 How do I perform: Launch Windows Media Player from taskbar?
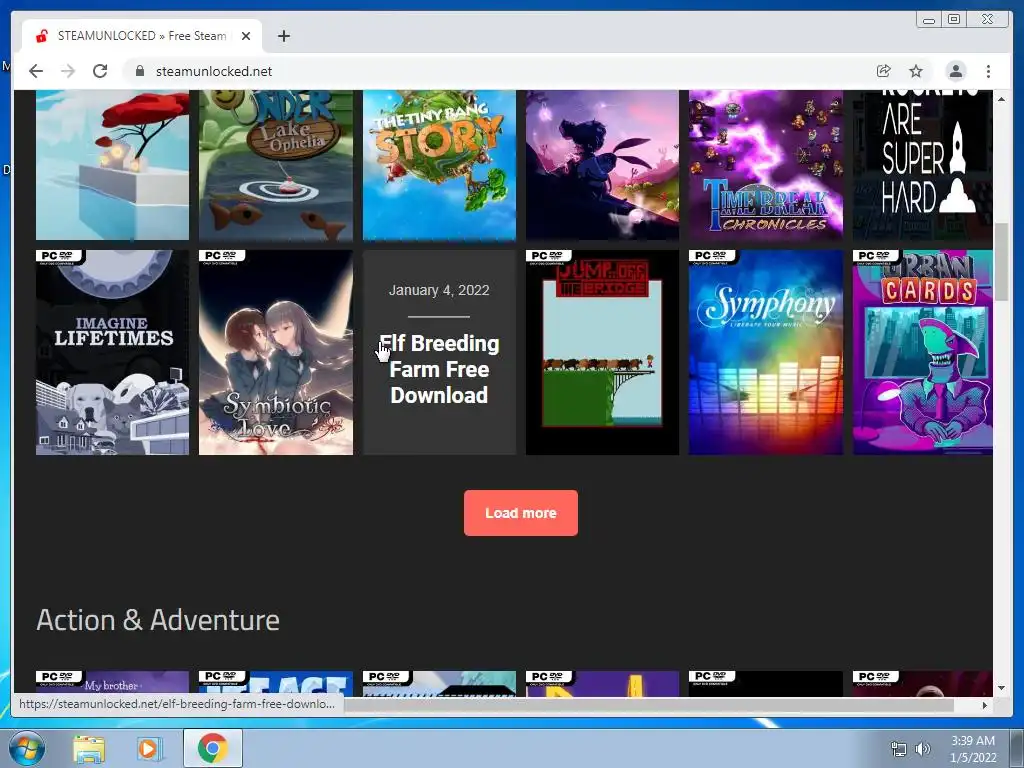tap(150, 749)
